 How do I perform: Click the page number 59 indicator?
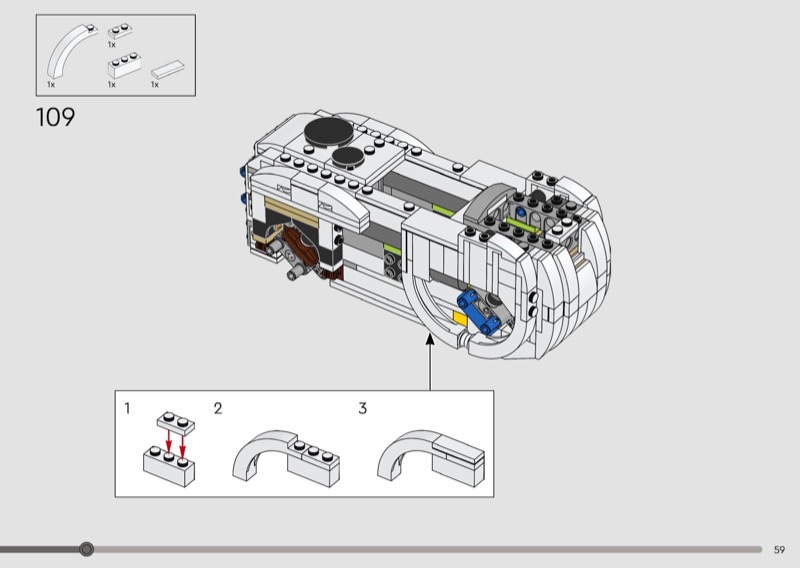point(779,549)
